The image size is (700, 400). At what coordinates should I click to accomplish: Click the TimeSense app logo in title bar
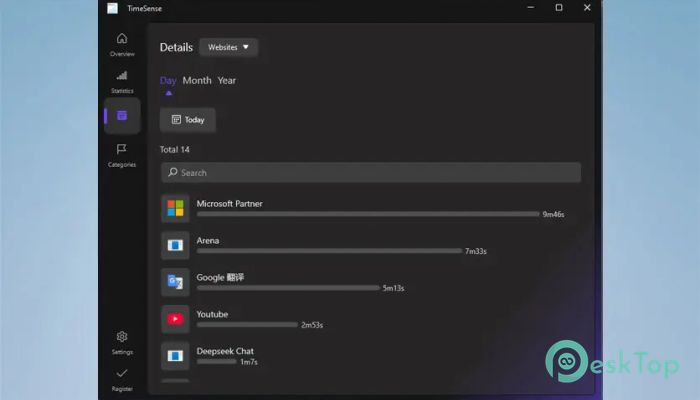tap(112, 8)
